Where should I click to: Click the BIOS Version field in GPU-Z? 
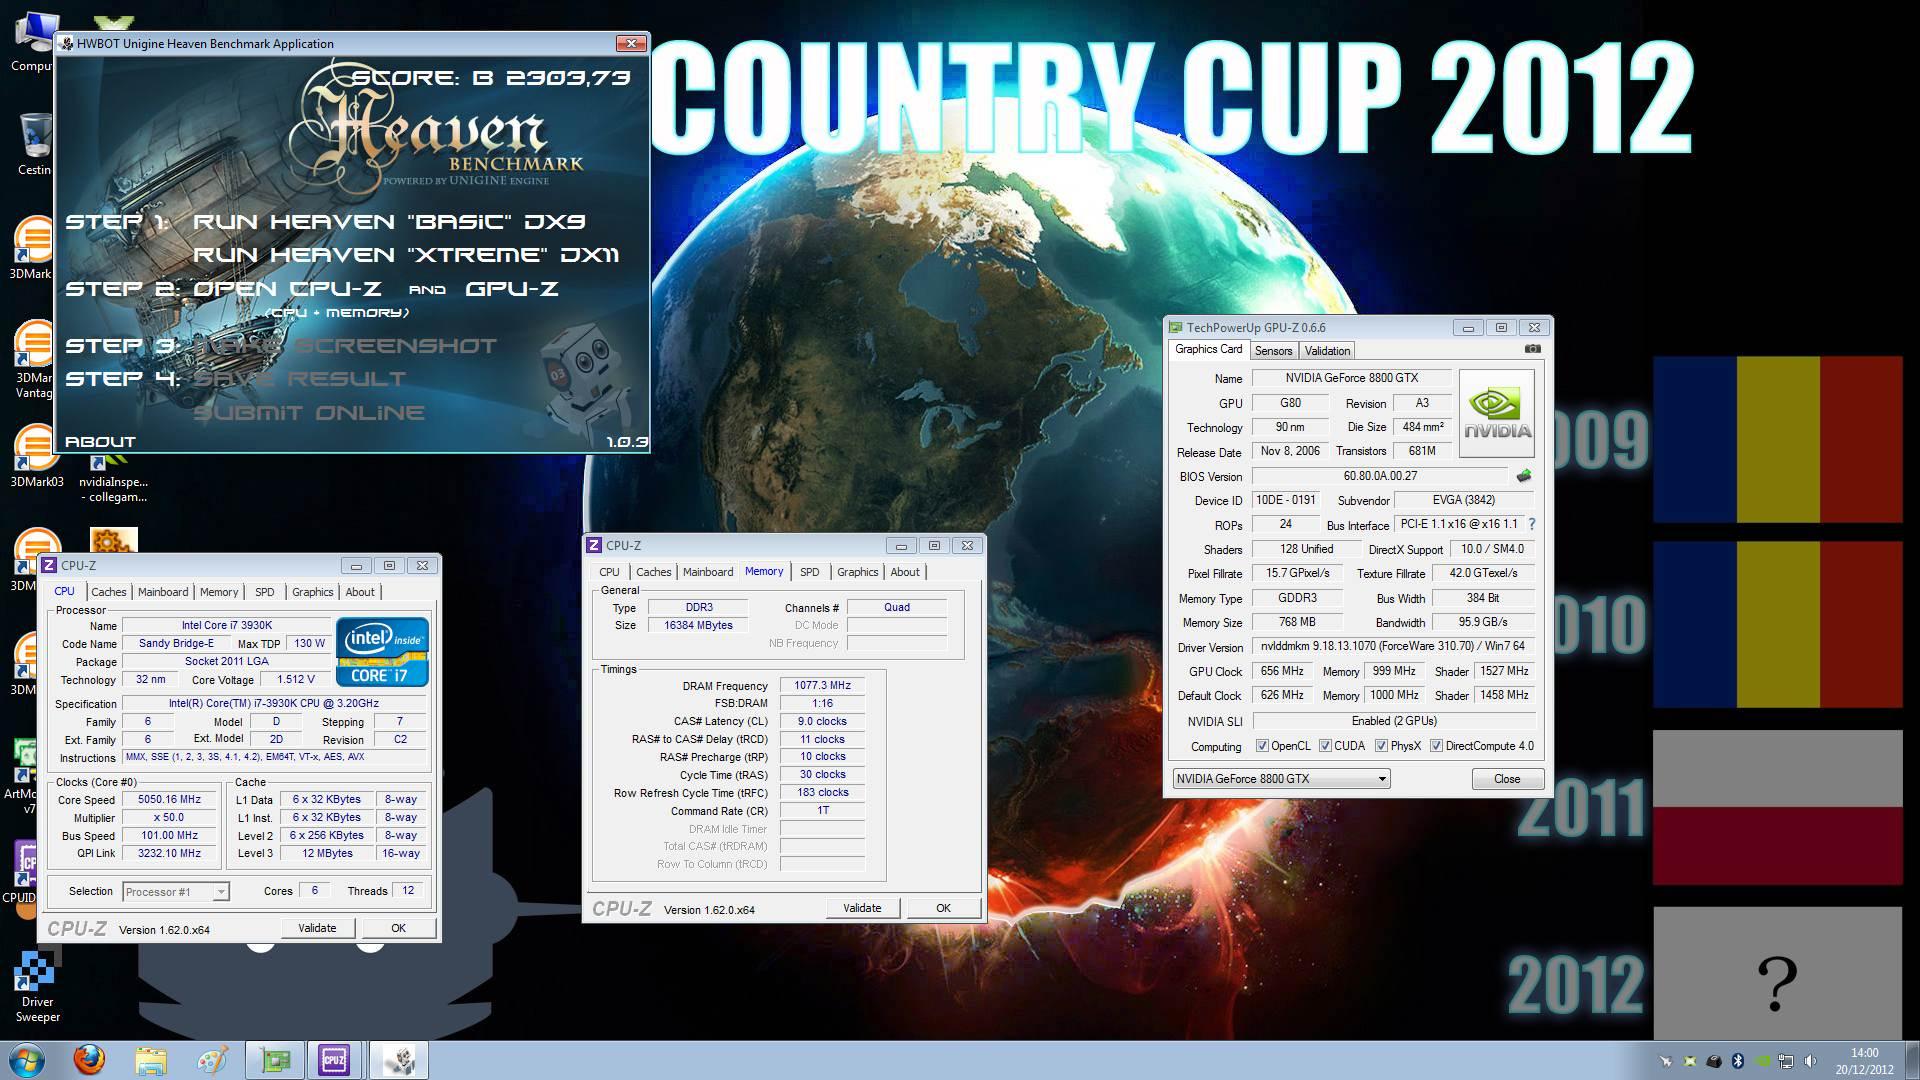(x=1380, y=476)
